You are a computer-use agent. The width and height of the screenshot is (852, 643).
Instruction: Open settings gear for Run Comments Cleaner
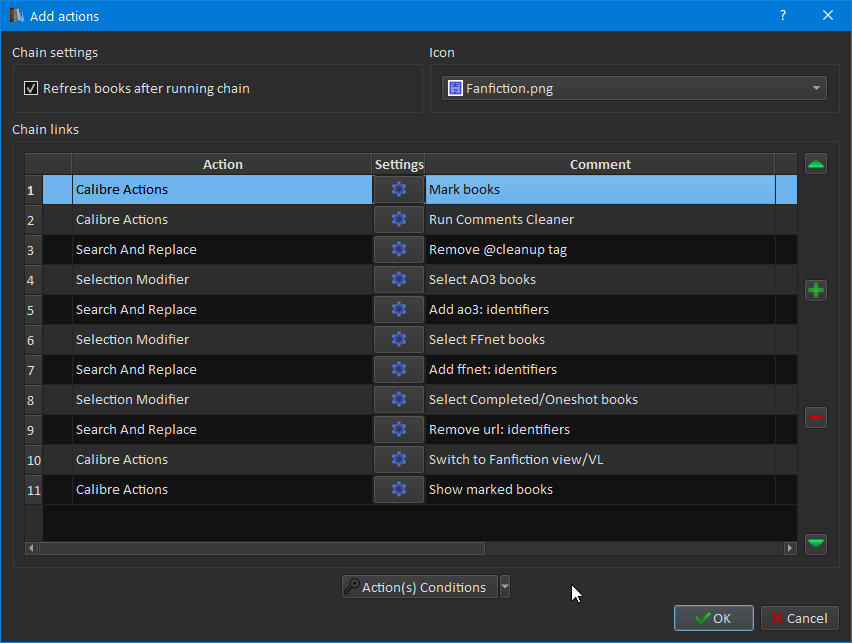(x=399, y=220)
